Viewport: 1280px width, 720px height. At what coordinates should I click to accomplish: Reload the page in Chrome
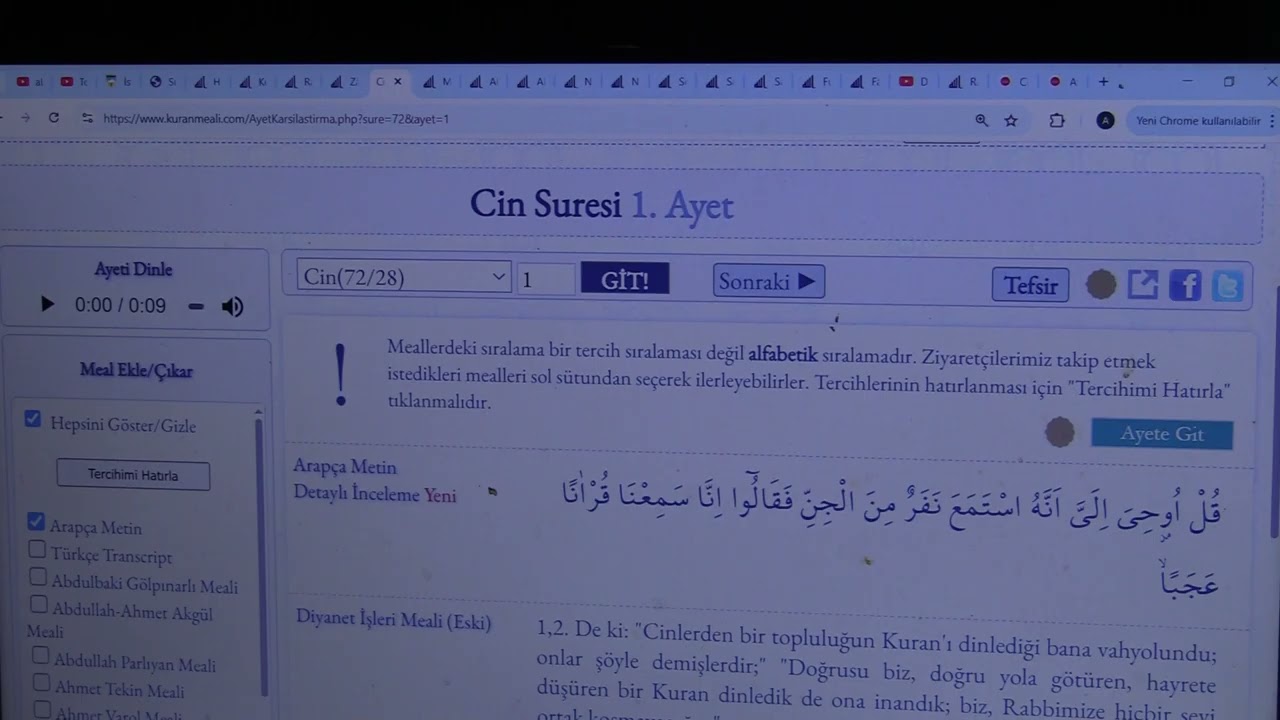point(54,118)
